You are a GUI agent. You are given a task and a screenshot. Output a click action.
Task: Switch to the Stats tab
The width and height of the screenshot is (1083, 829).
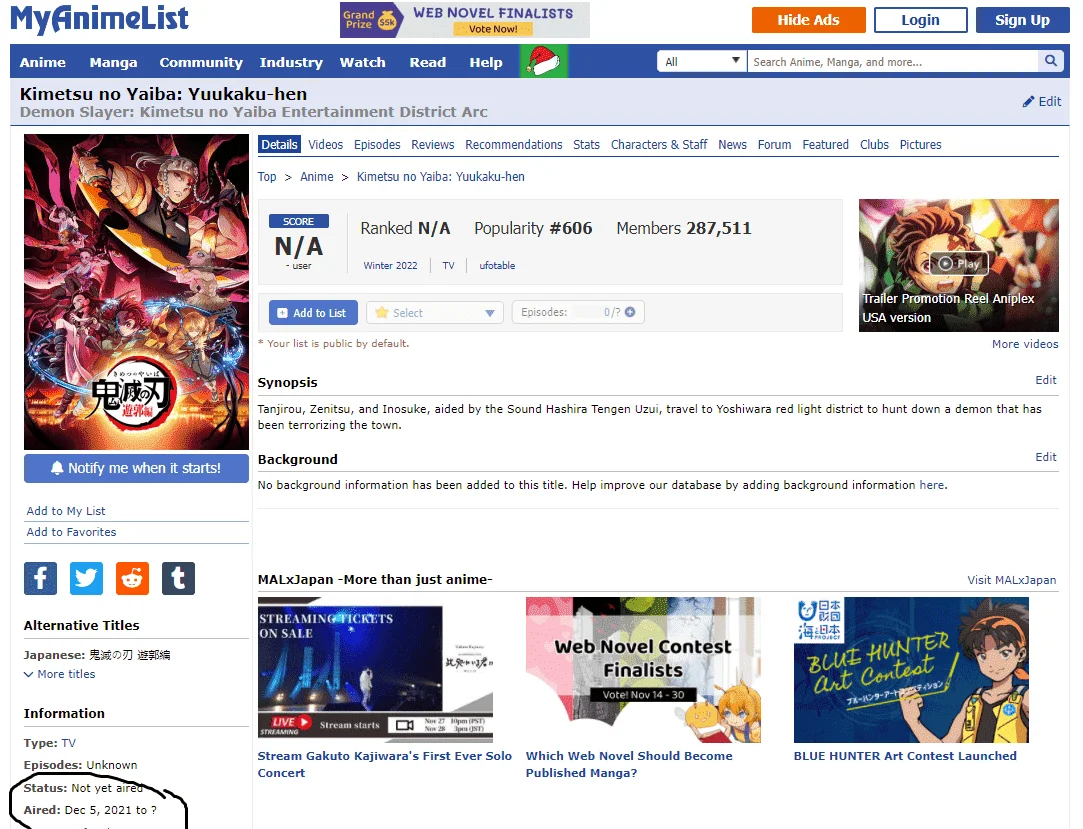pos(586,144)
